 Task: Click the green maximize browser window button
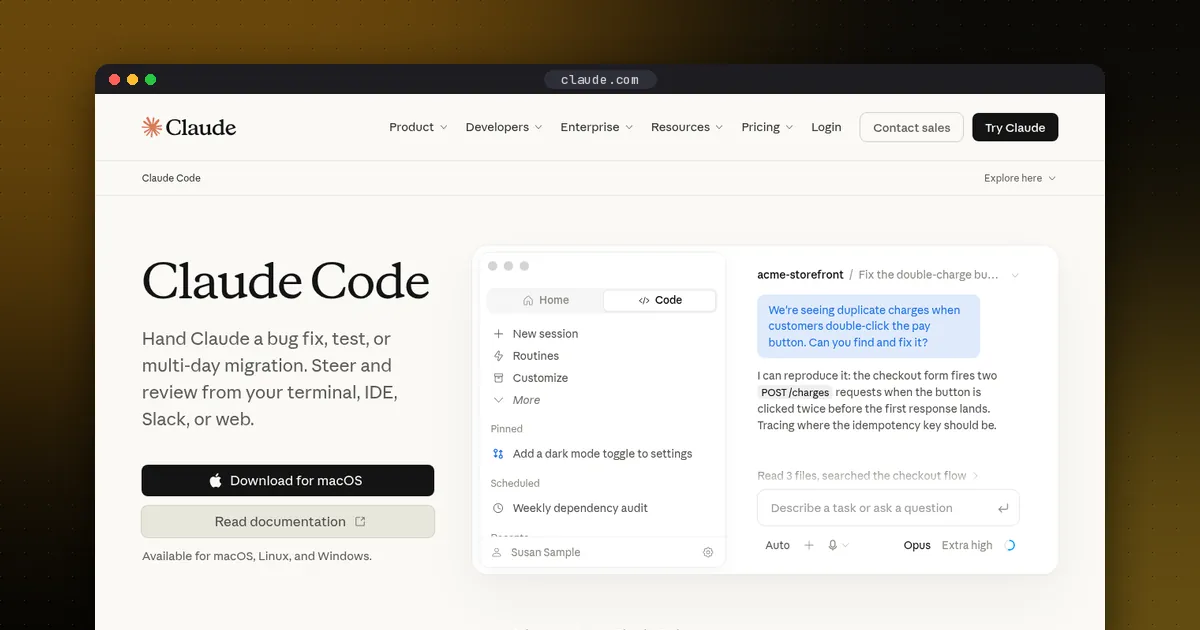coord(151,80)
